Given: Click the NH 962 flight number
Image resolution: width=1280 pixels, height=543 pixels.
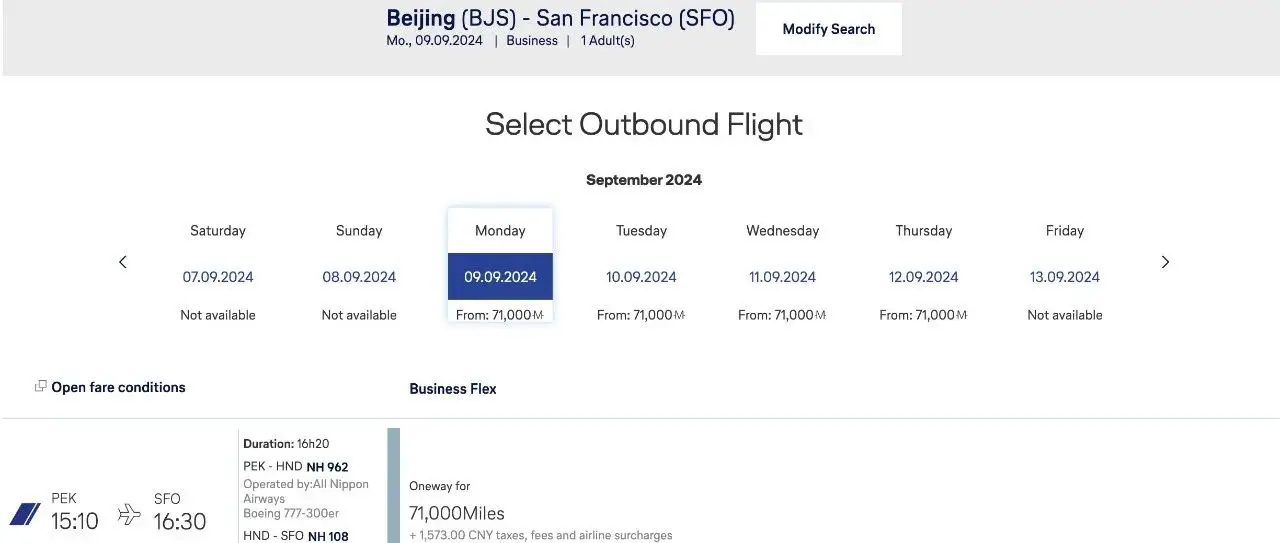Looking at the screenshot, I should 327,467.
